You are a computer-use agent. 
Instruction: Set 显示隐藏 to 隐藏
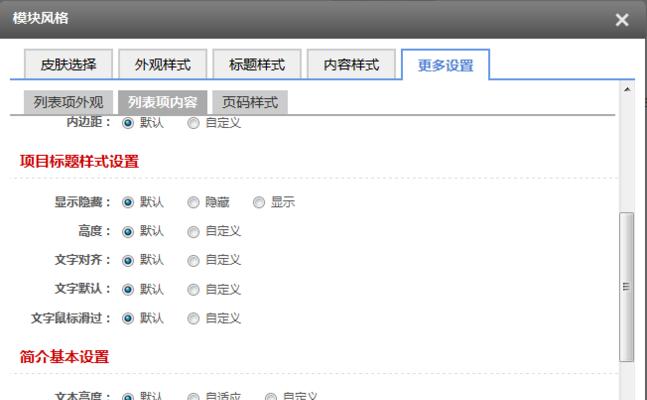tap(193, 202)
